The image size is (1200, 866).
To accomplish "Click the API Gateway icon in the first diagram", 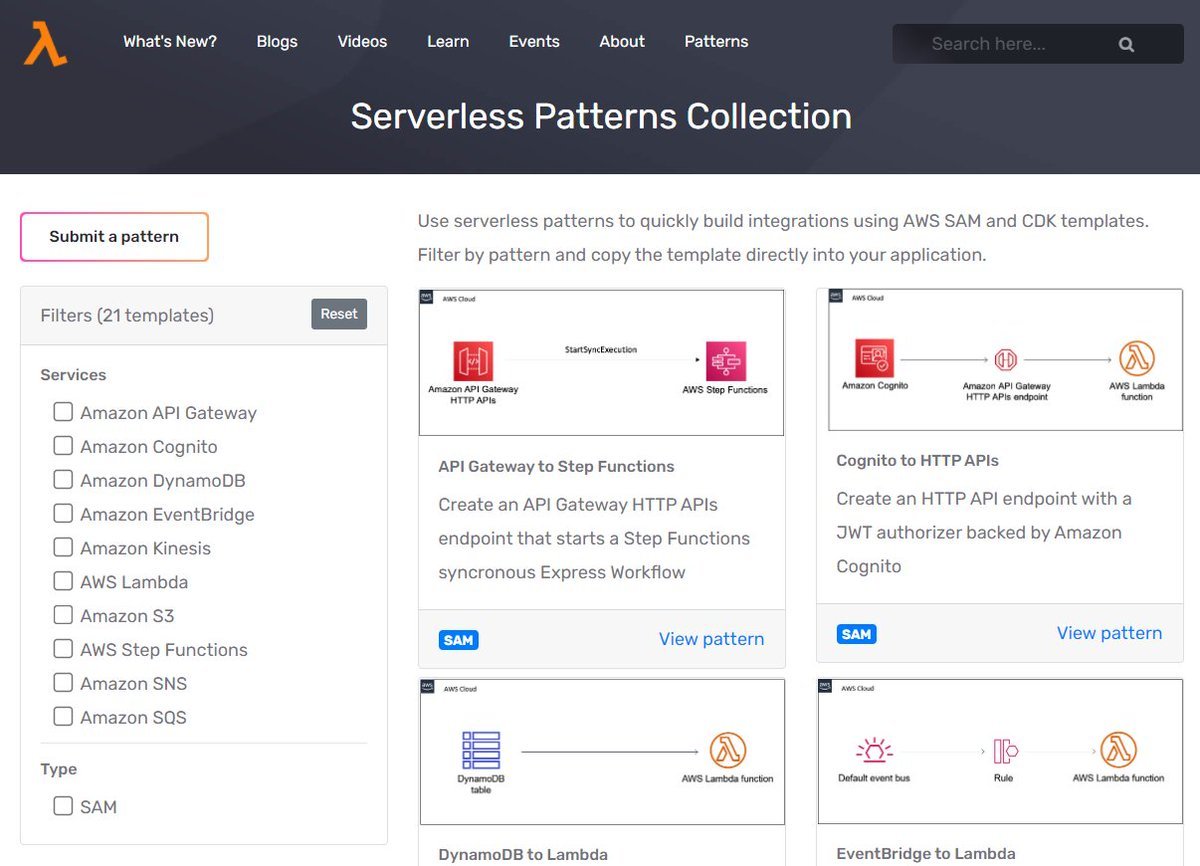I will click(473, 362).
